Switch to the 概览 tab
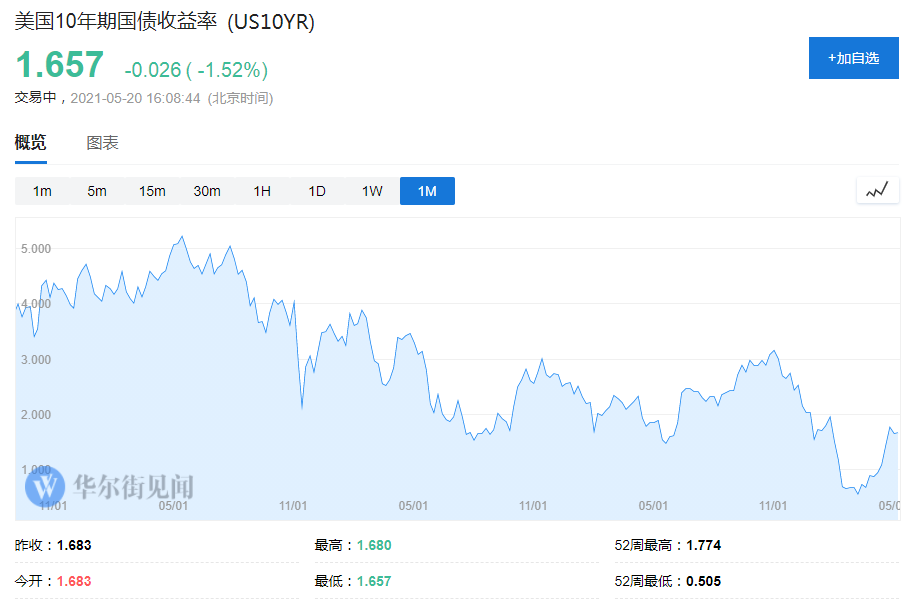915x610 pixels. pos(30,143)
